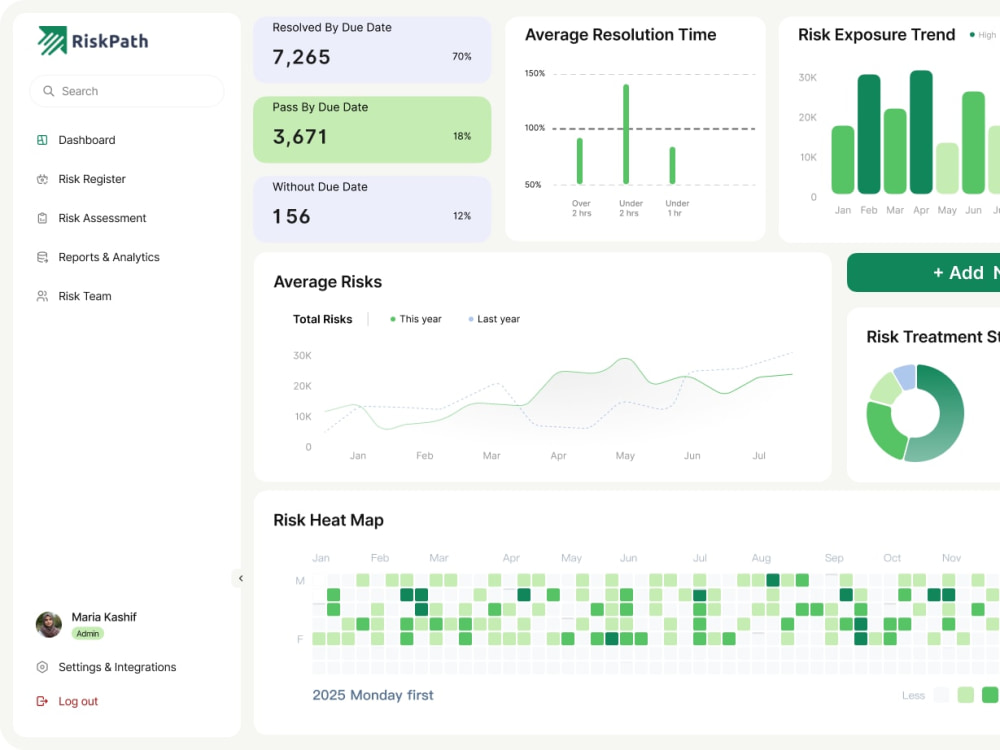This screenshot has height=750, width=1000.
Task: Click the Apr bar in Risk Exposure Trend
Action: click(x=921, y=132)
